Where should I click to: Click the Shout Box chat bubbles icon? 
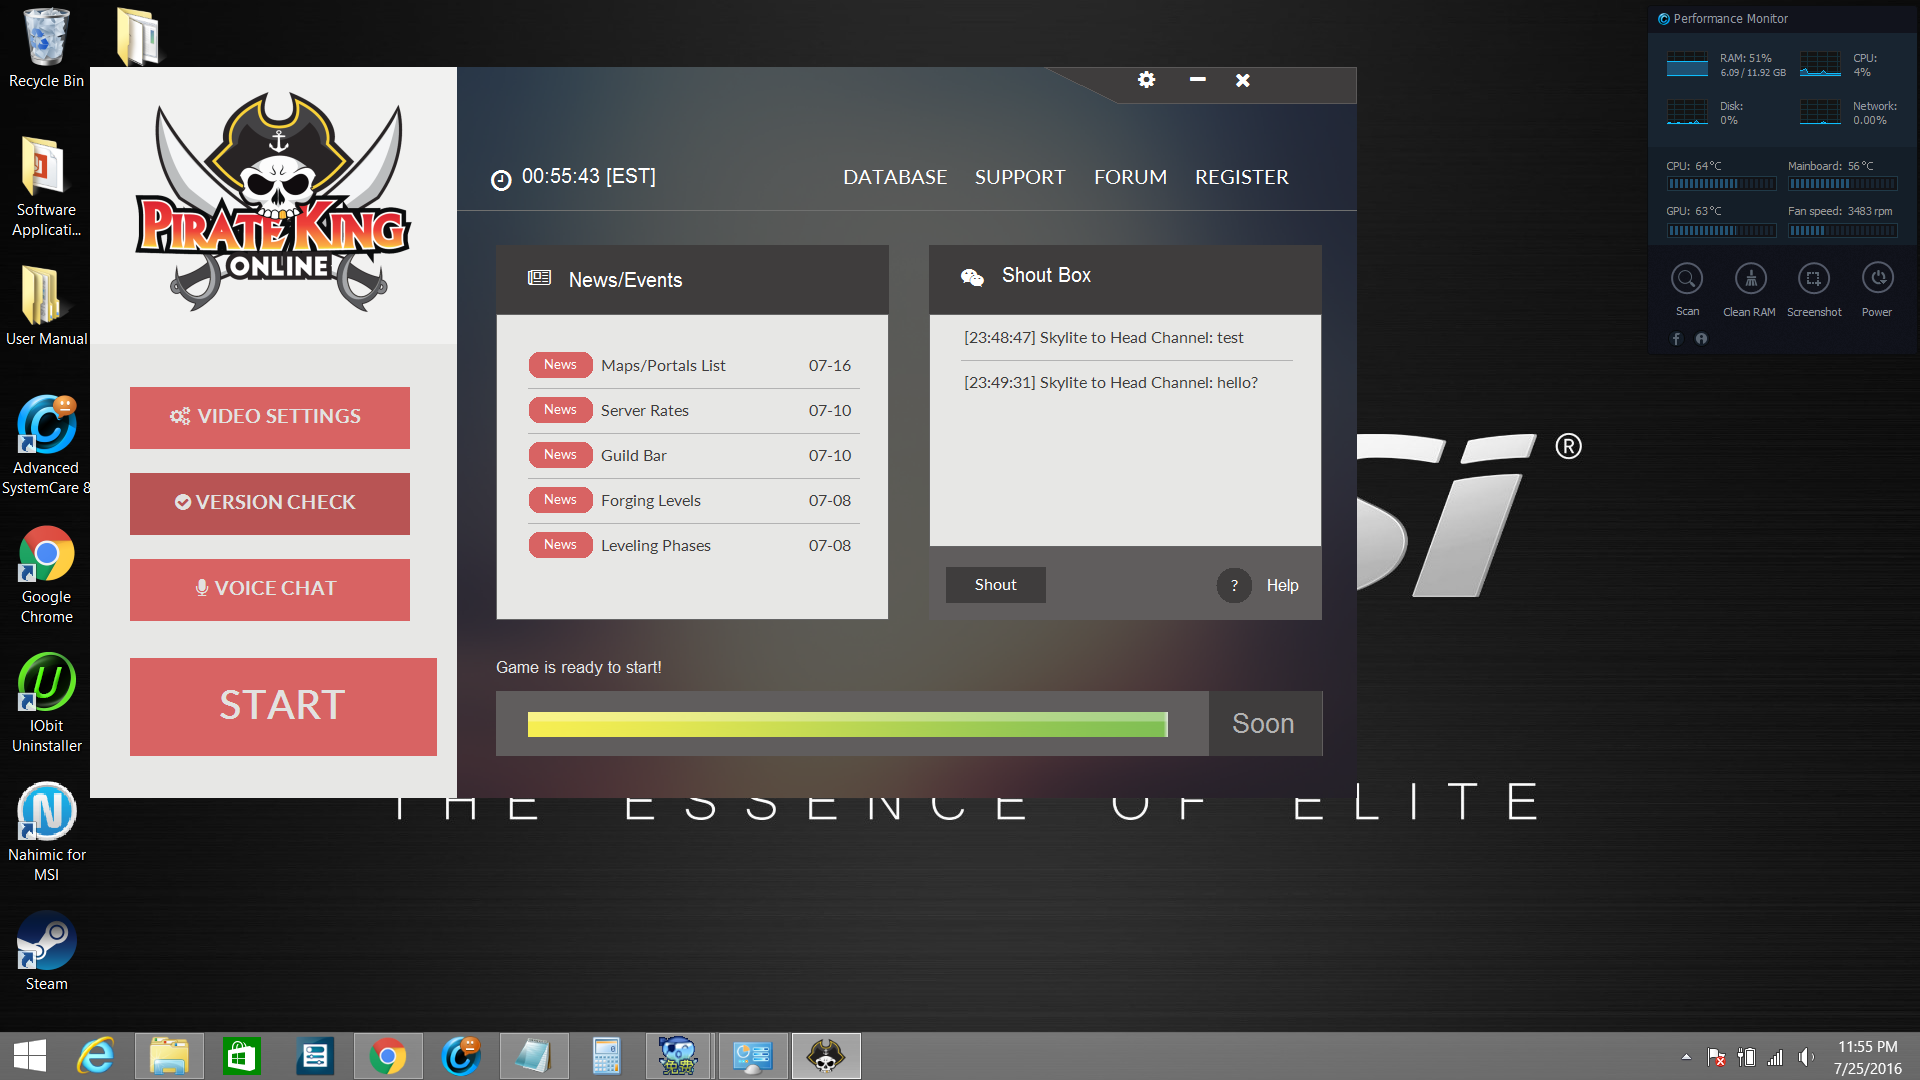[972, 277]
